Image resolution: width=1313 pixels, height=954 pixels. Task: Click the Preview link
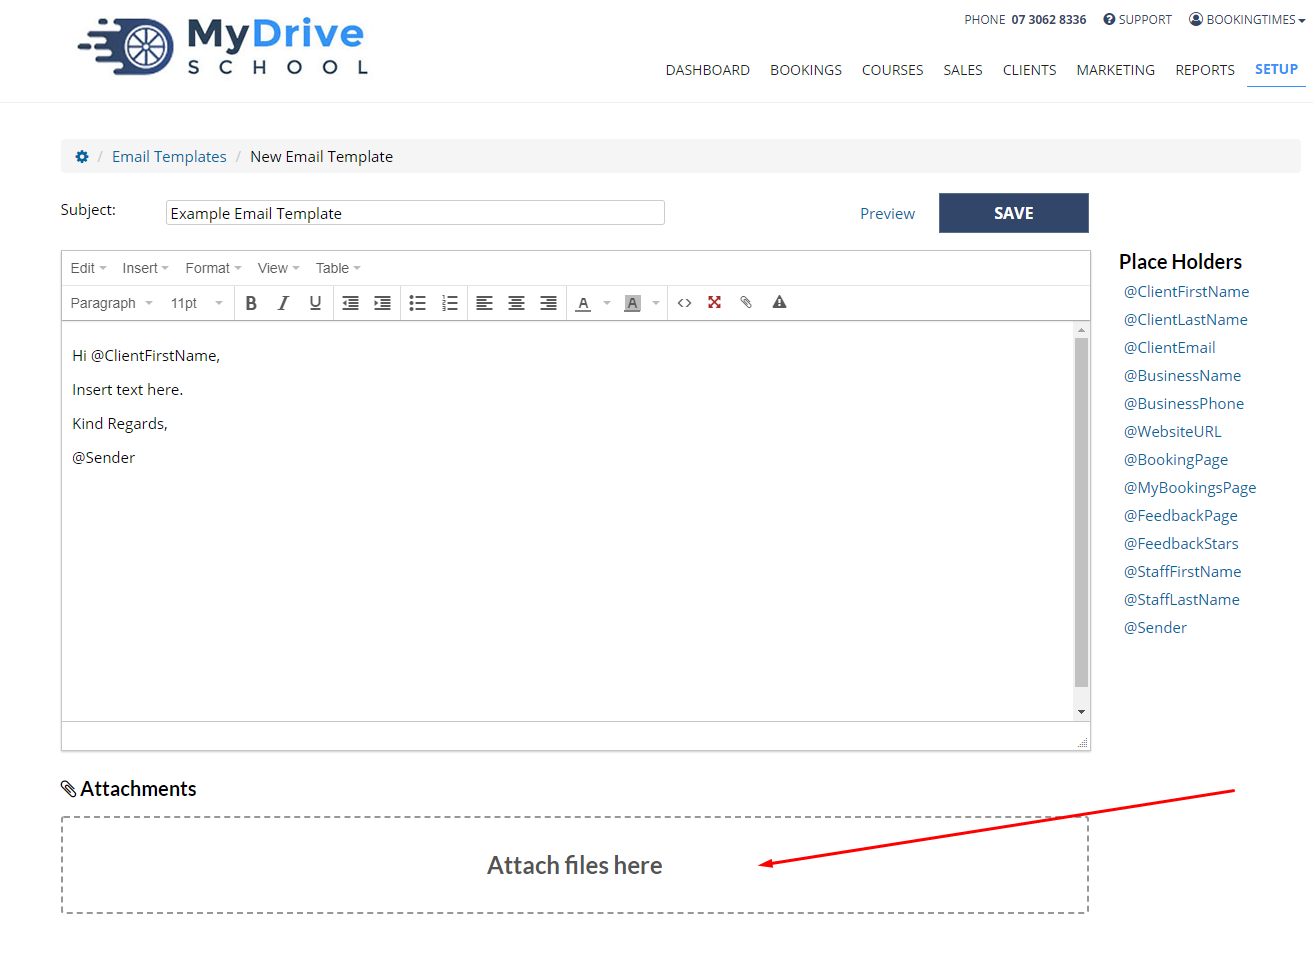[x=887, y=214]
